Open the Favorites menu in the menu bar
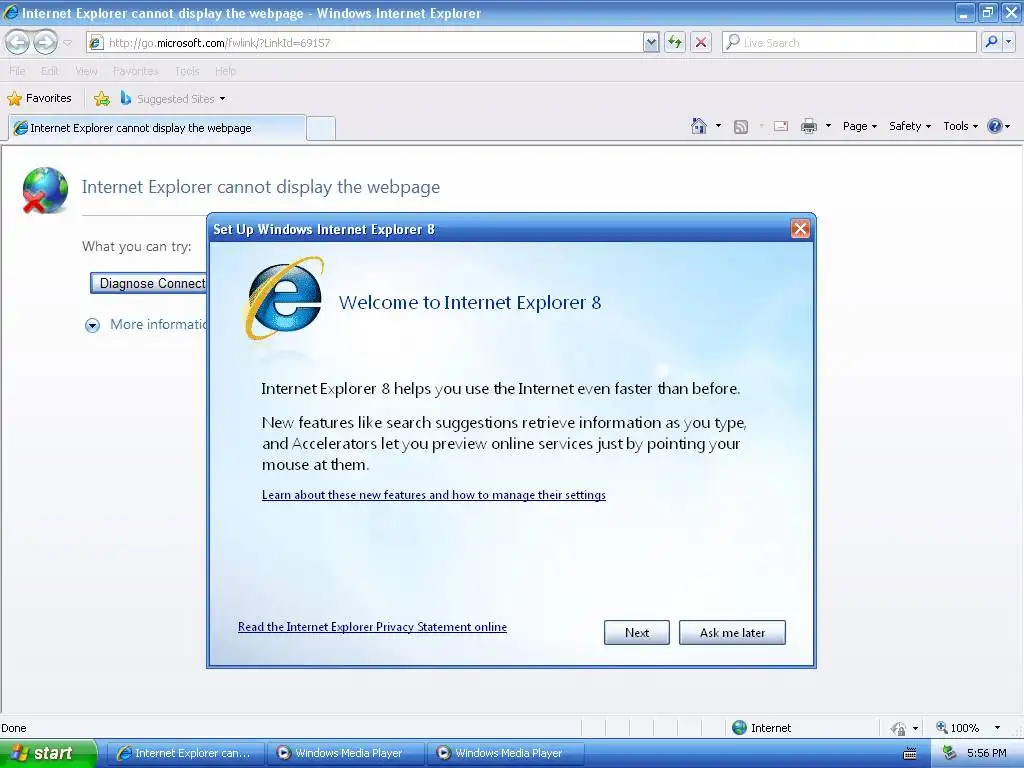This screenshot has width=1024, height=768. pos(135,71)
